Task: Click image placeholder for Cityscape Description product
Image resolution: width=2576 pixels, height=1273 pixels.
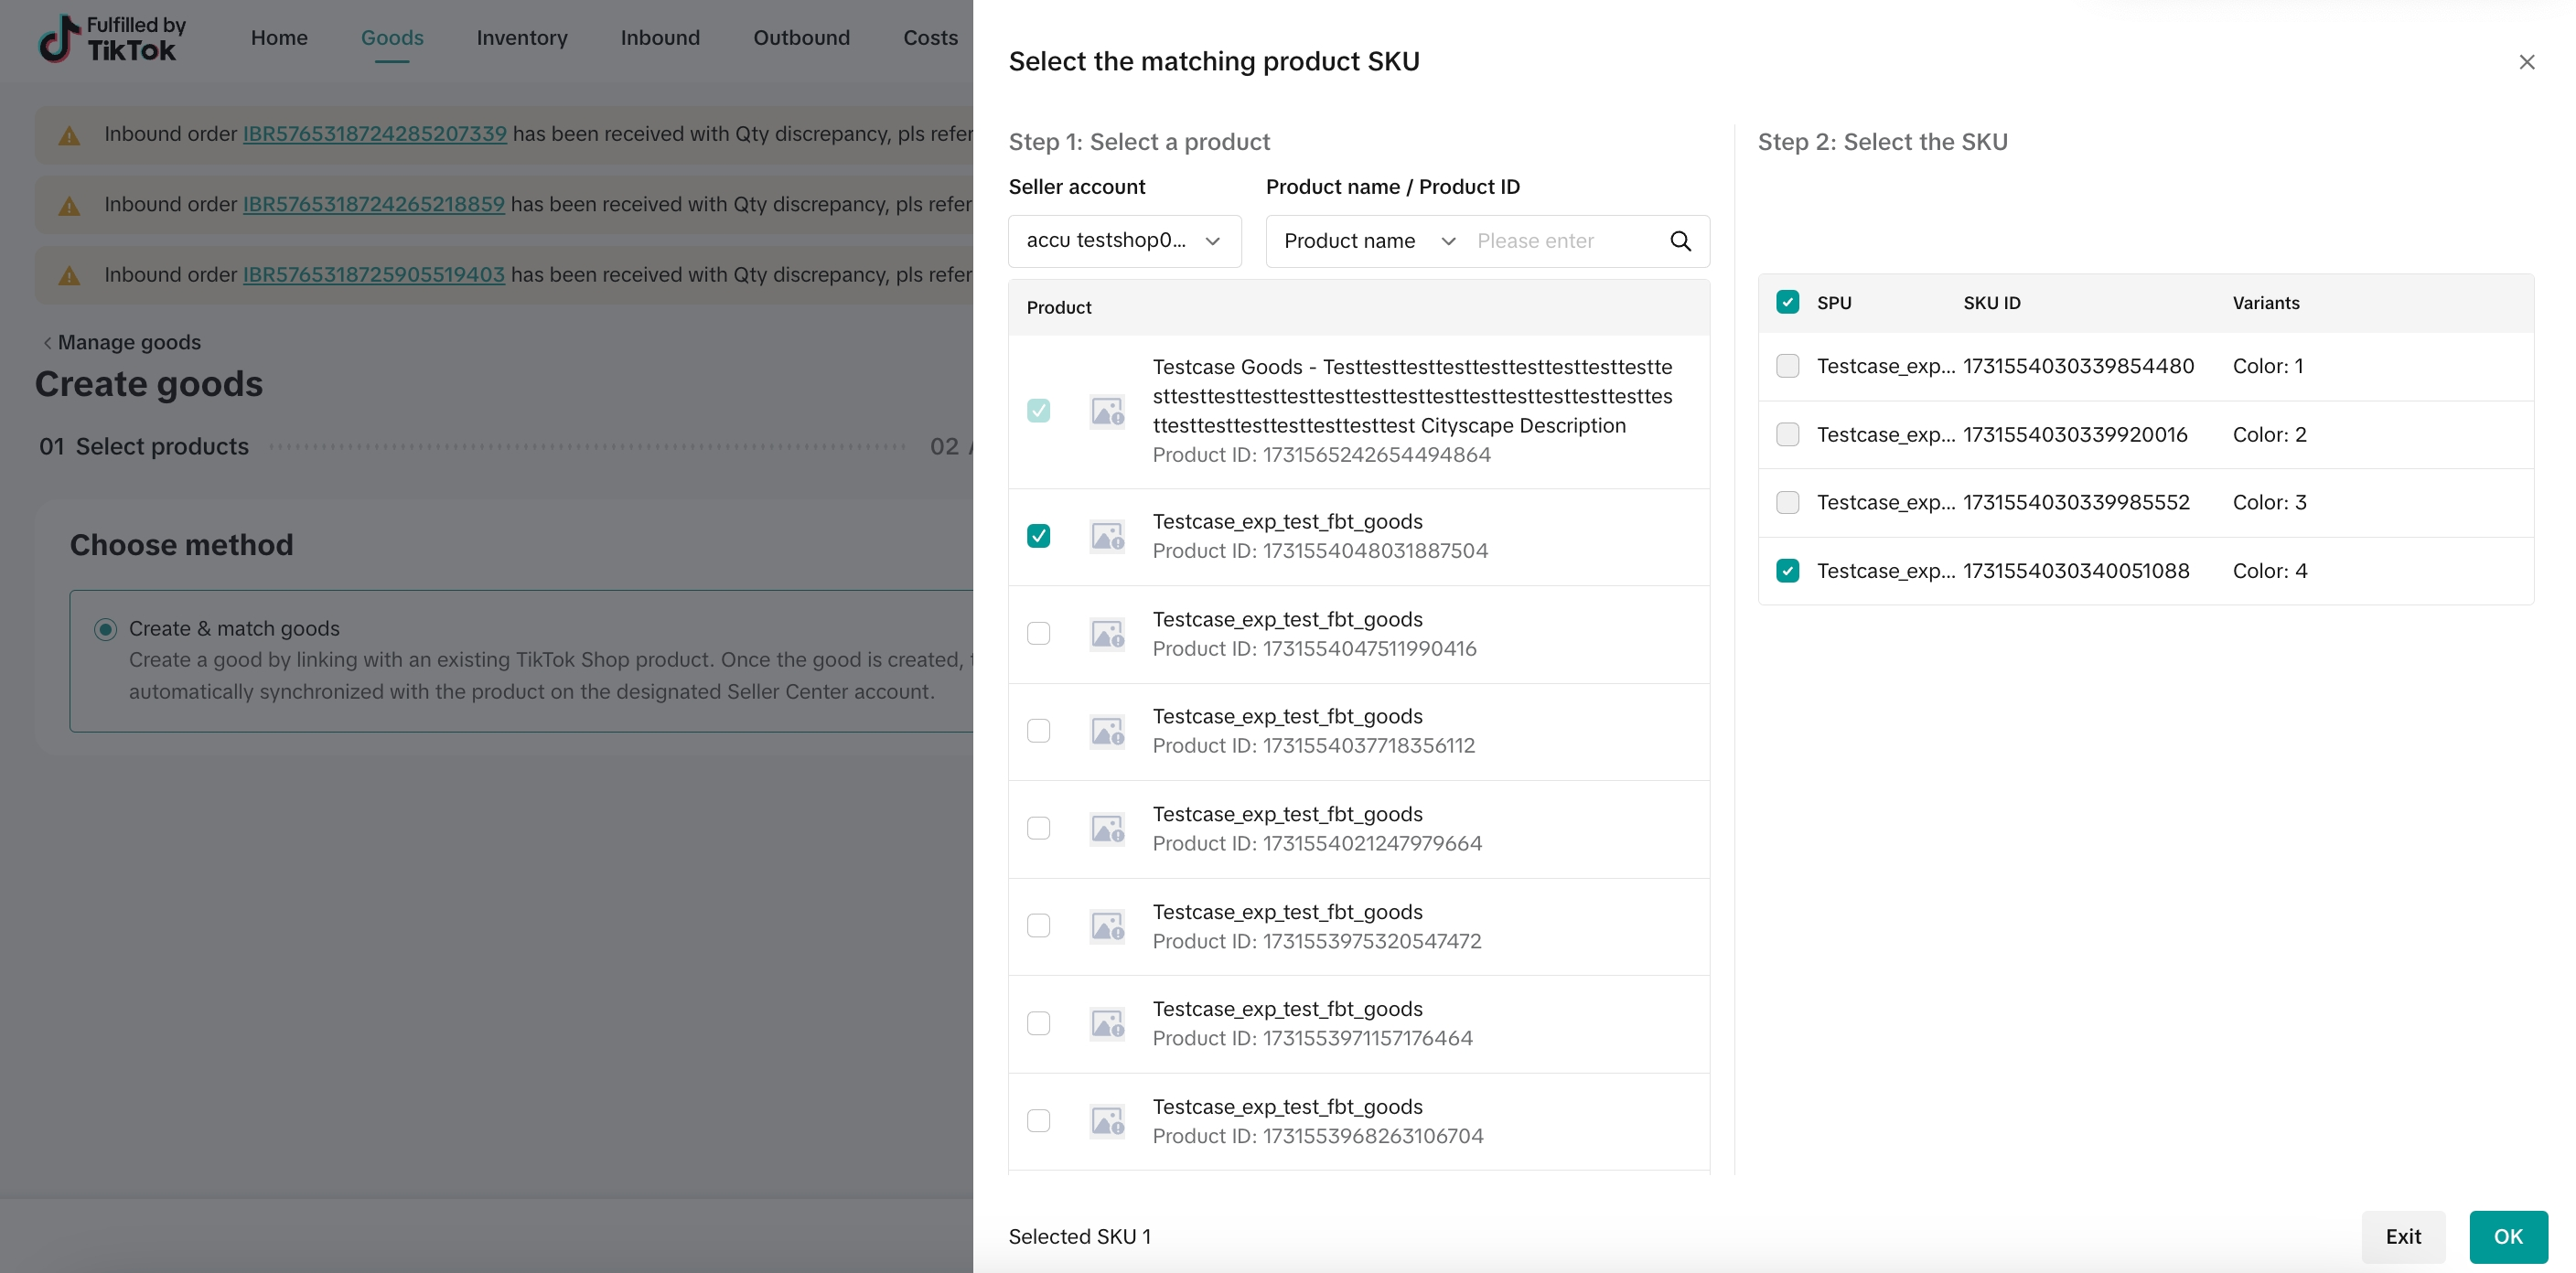Action: pos(1106,411)
